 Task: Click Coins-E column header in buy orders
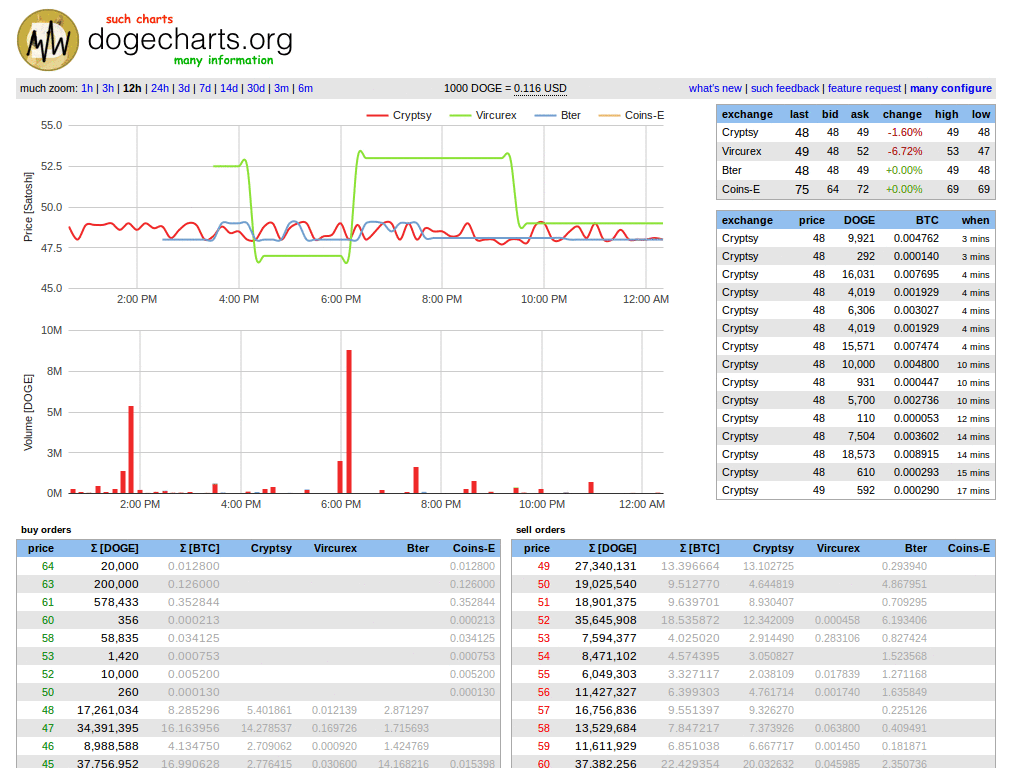tap(473, 549)
